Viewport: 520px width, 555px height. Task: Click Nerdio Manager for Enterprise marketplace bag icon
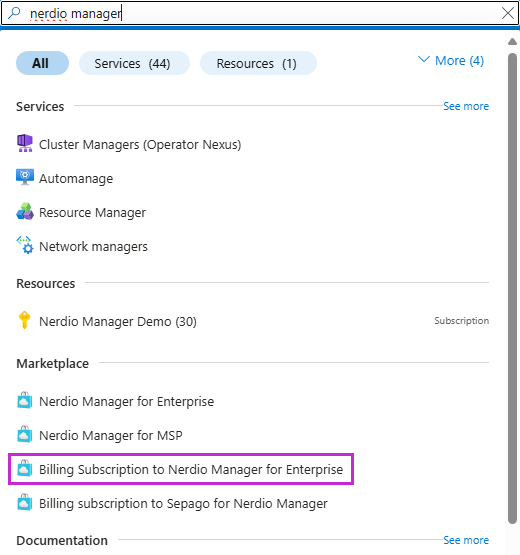click(25, 400)
